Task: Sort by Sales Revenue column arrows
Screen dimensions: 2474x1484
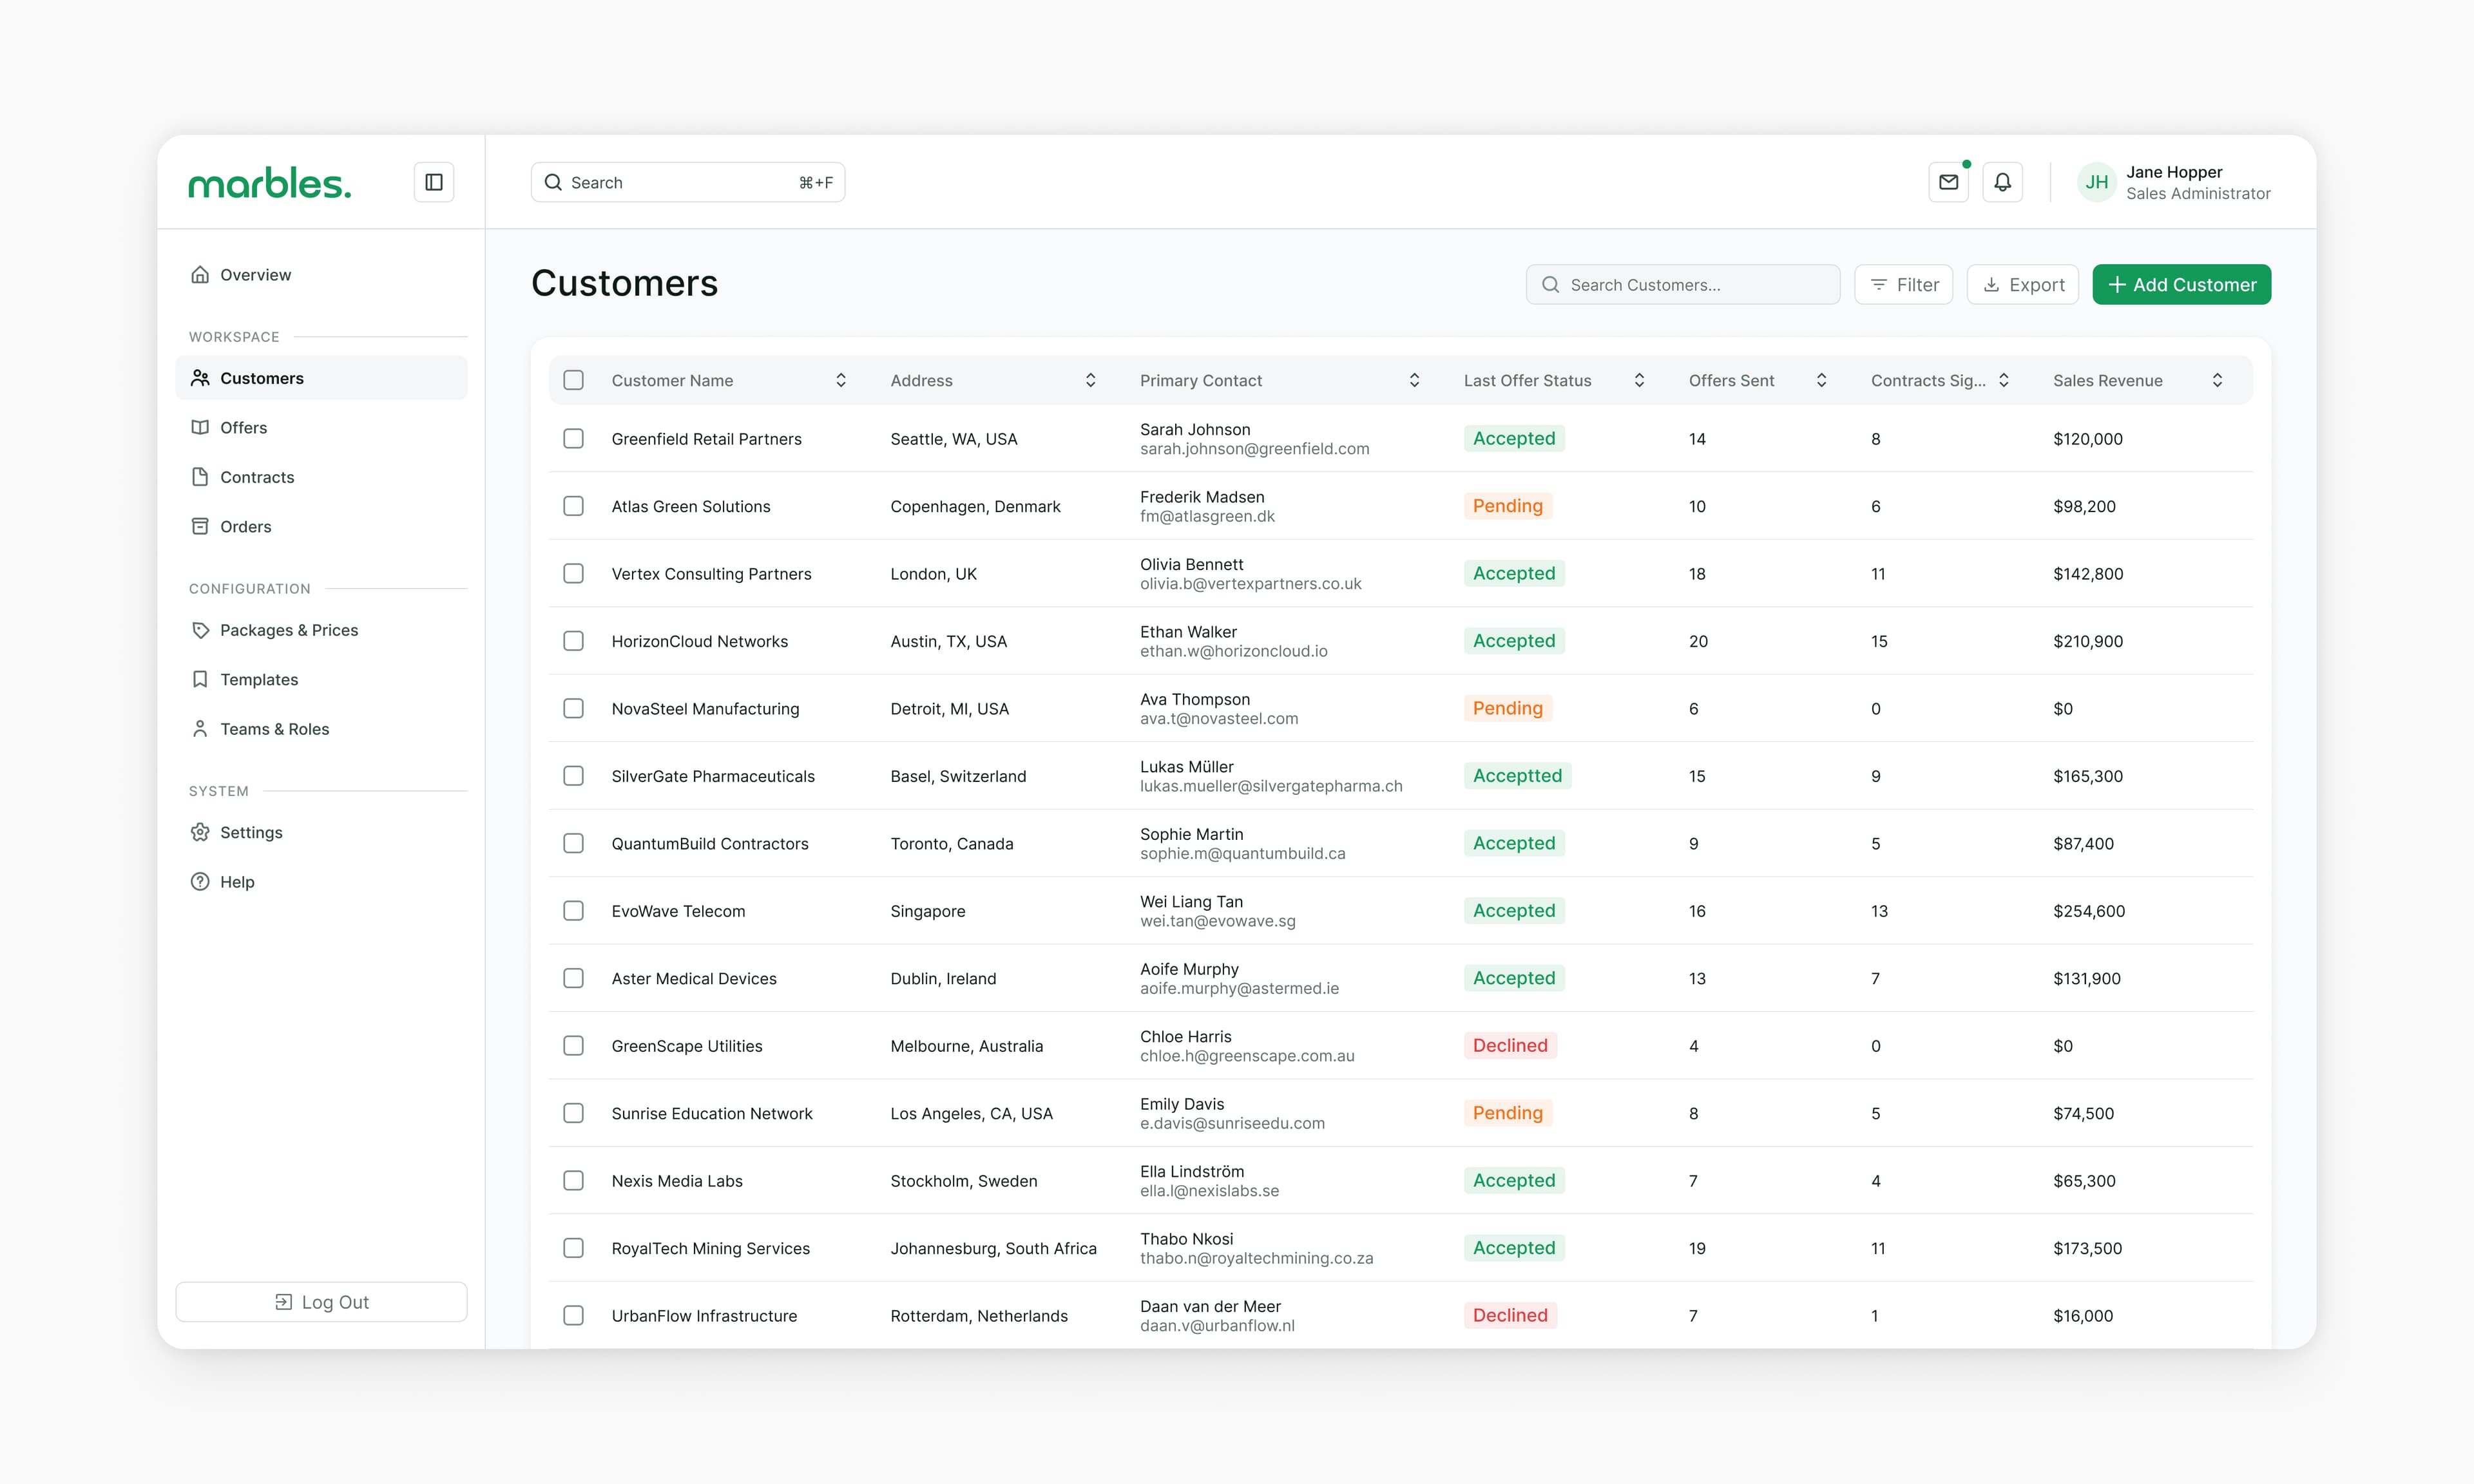Action: (2217, 380)
